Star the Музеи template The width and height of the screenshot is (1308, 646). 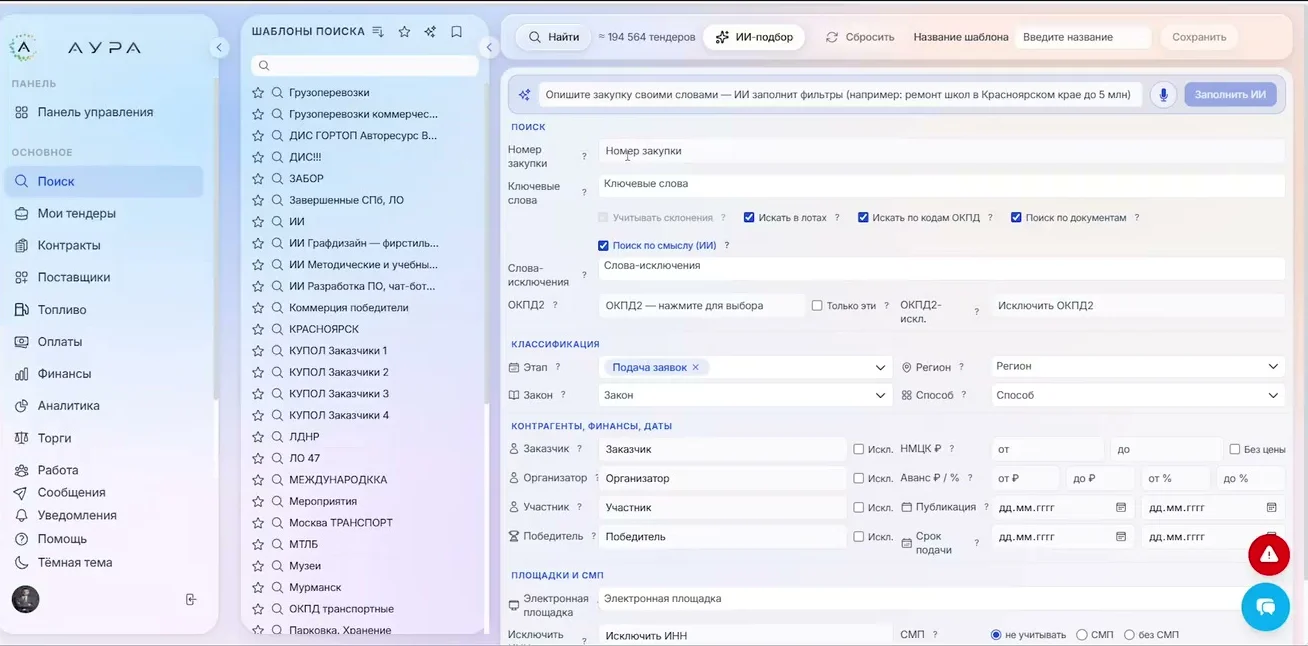(258, 566)
